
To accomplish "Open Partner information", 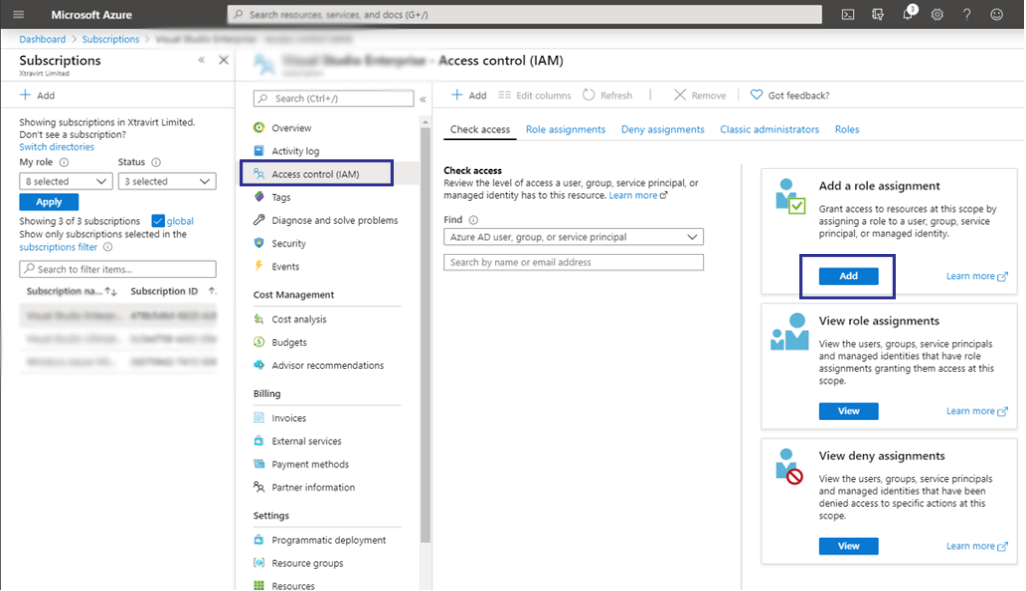I will 313,488.
